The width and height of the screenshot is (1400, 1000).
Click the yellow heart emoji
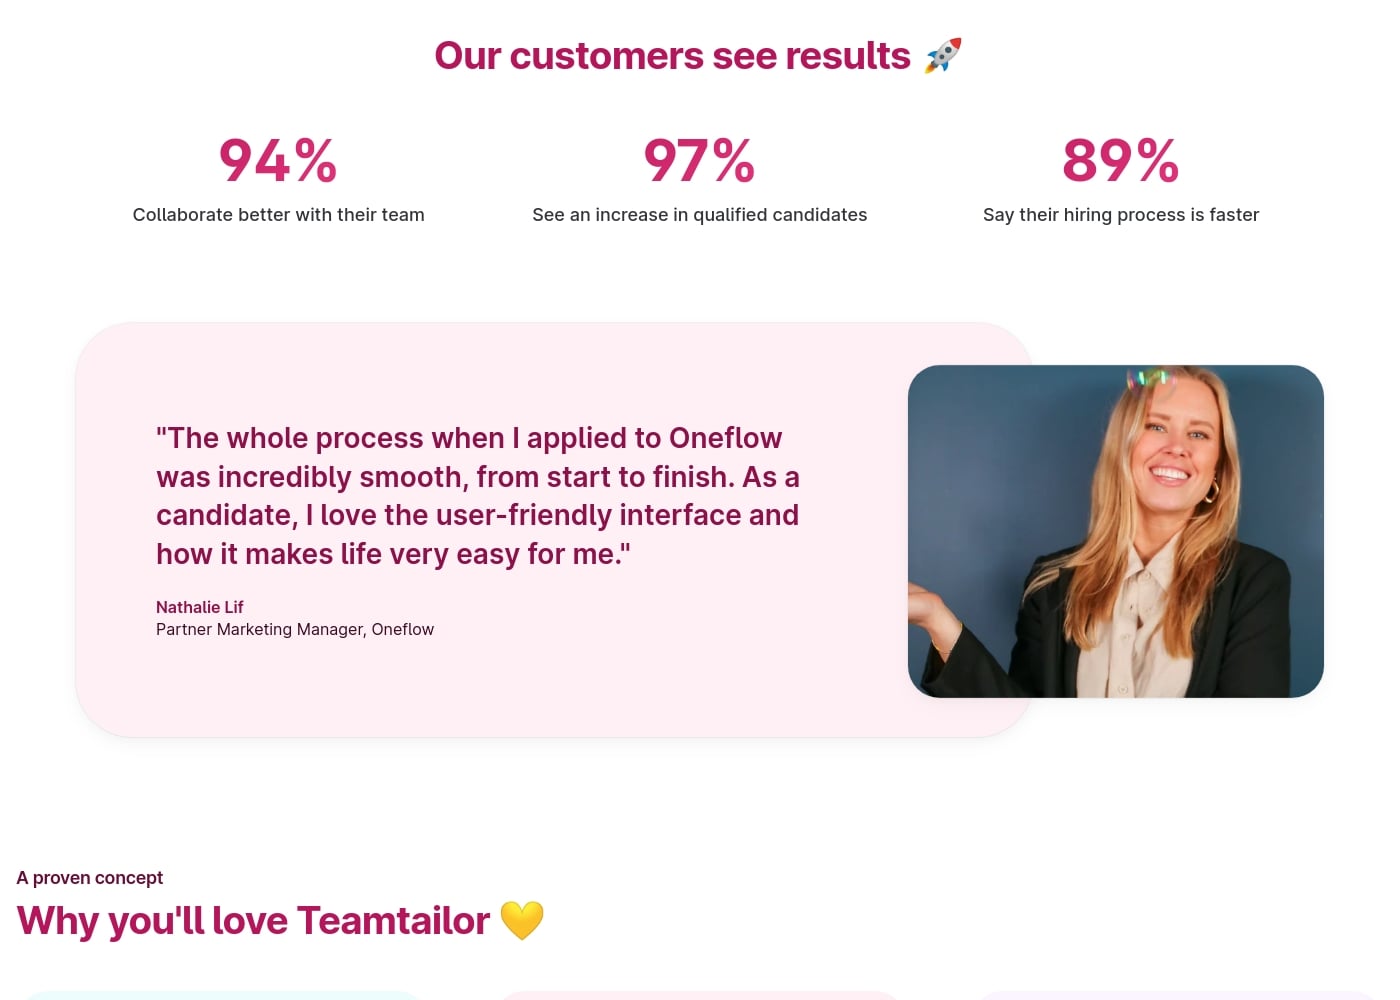[x=521, y=920]
